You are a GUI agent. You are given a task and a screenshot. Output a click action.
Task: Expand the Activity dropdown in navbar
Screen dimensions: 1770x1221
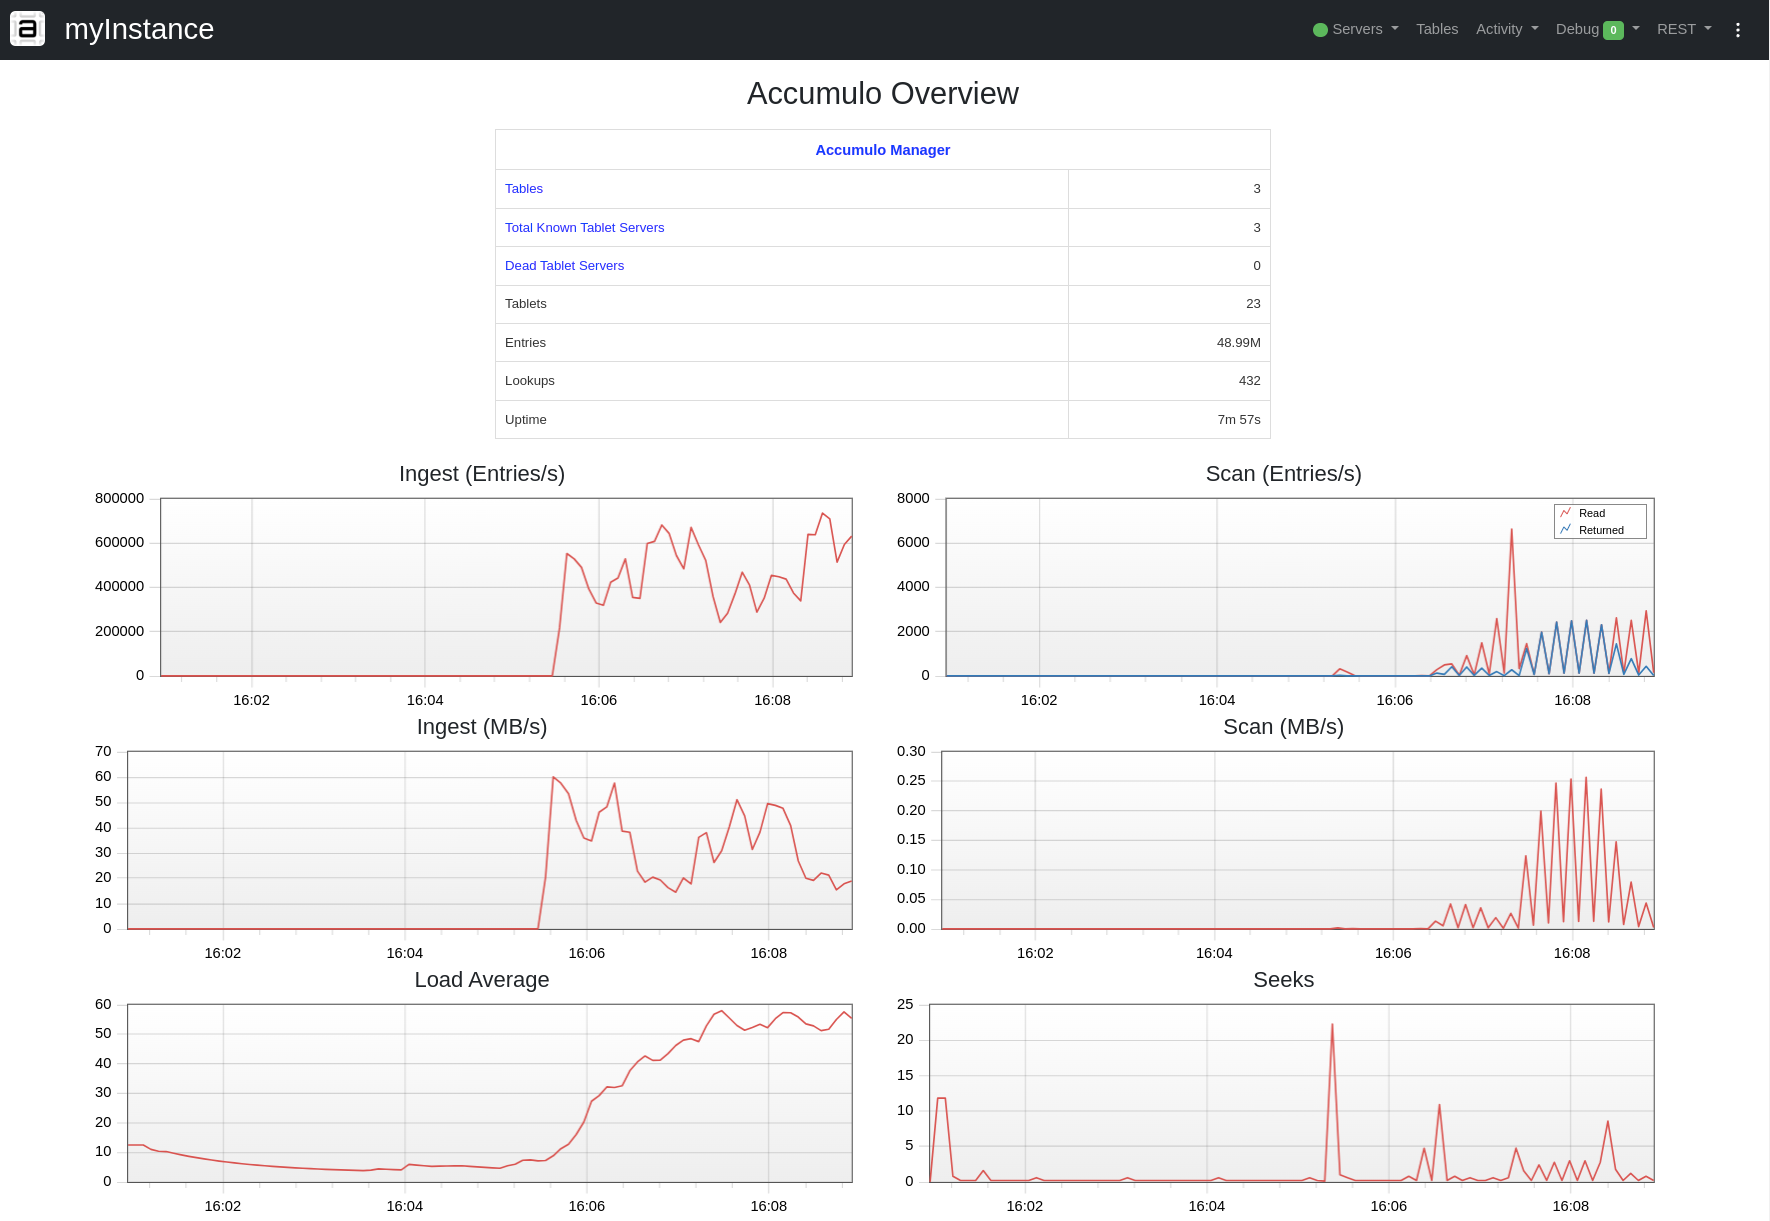click(x=1507, y=29)
